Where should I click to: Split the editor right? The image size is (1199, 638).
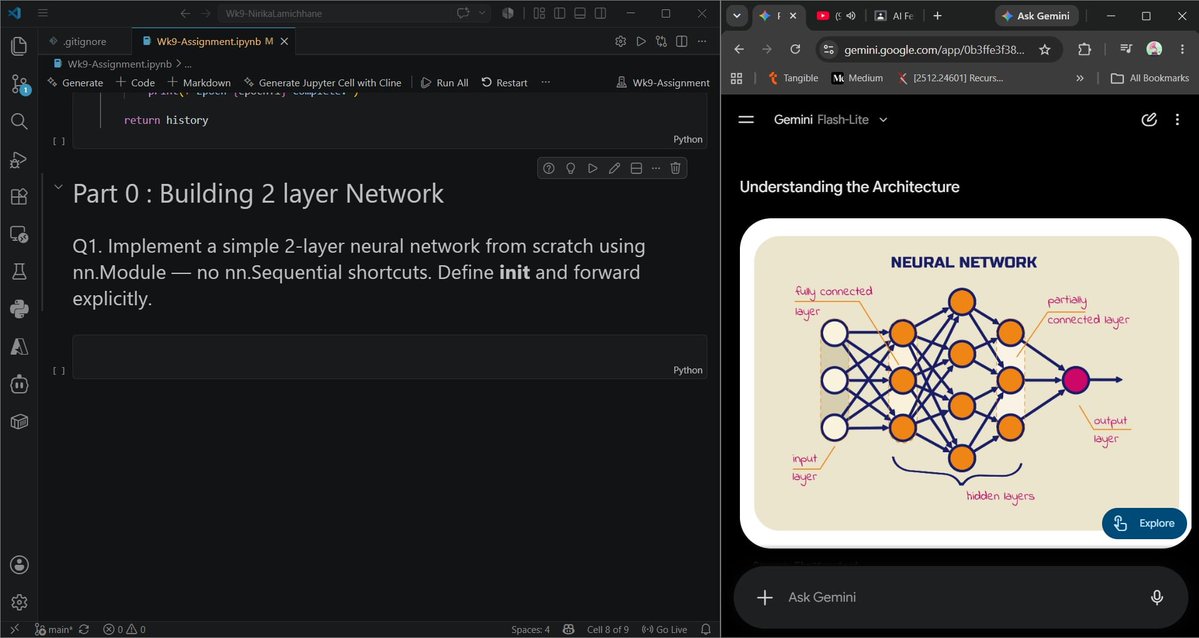(681, 41)
